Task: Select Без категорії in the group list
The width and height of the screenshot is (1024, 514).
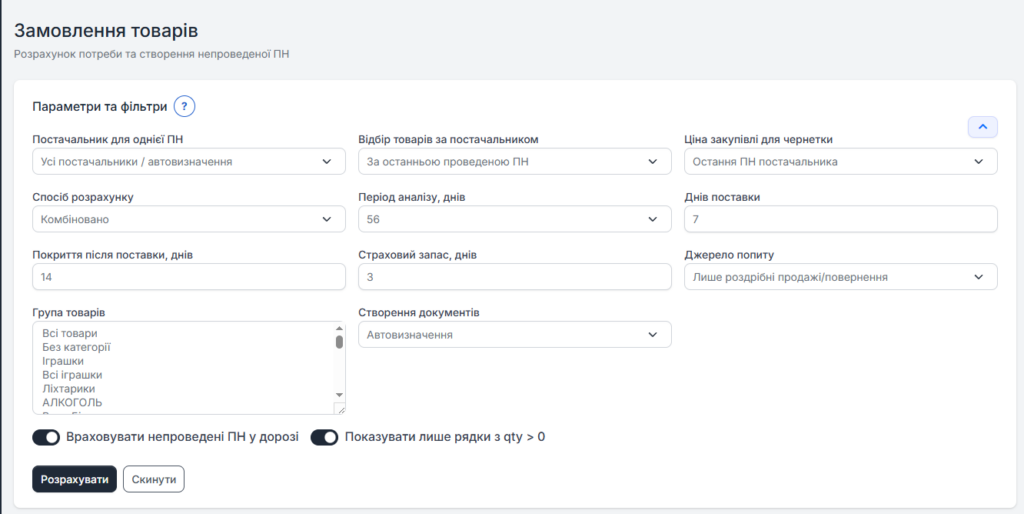Action: coord(76,347)
